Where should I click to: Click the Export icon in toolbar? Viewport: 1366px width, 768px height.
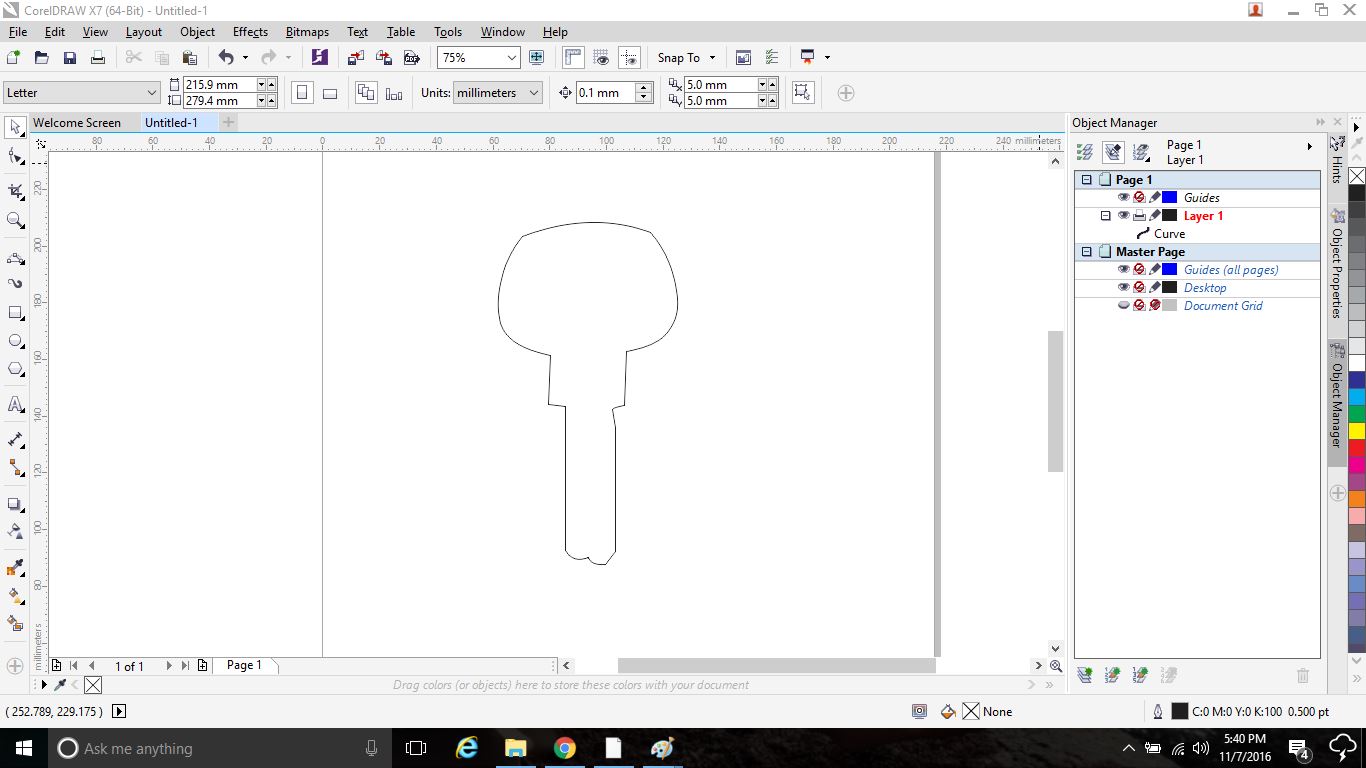pos(383,58)
